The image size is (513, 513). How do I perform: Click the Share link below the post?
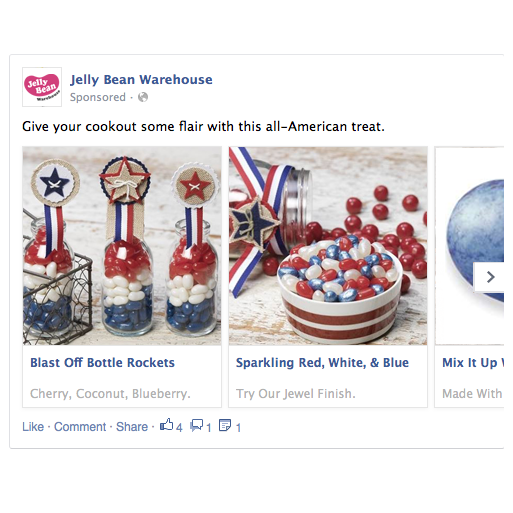[x=132, y=427]
